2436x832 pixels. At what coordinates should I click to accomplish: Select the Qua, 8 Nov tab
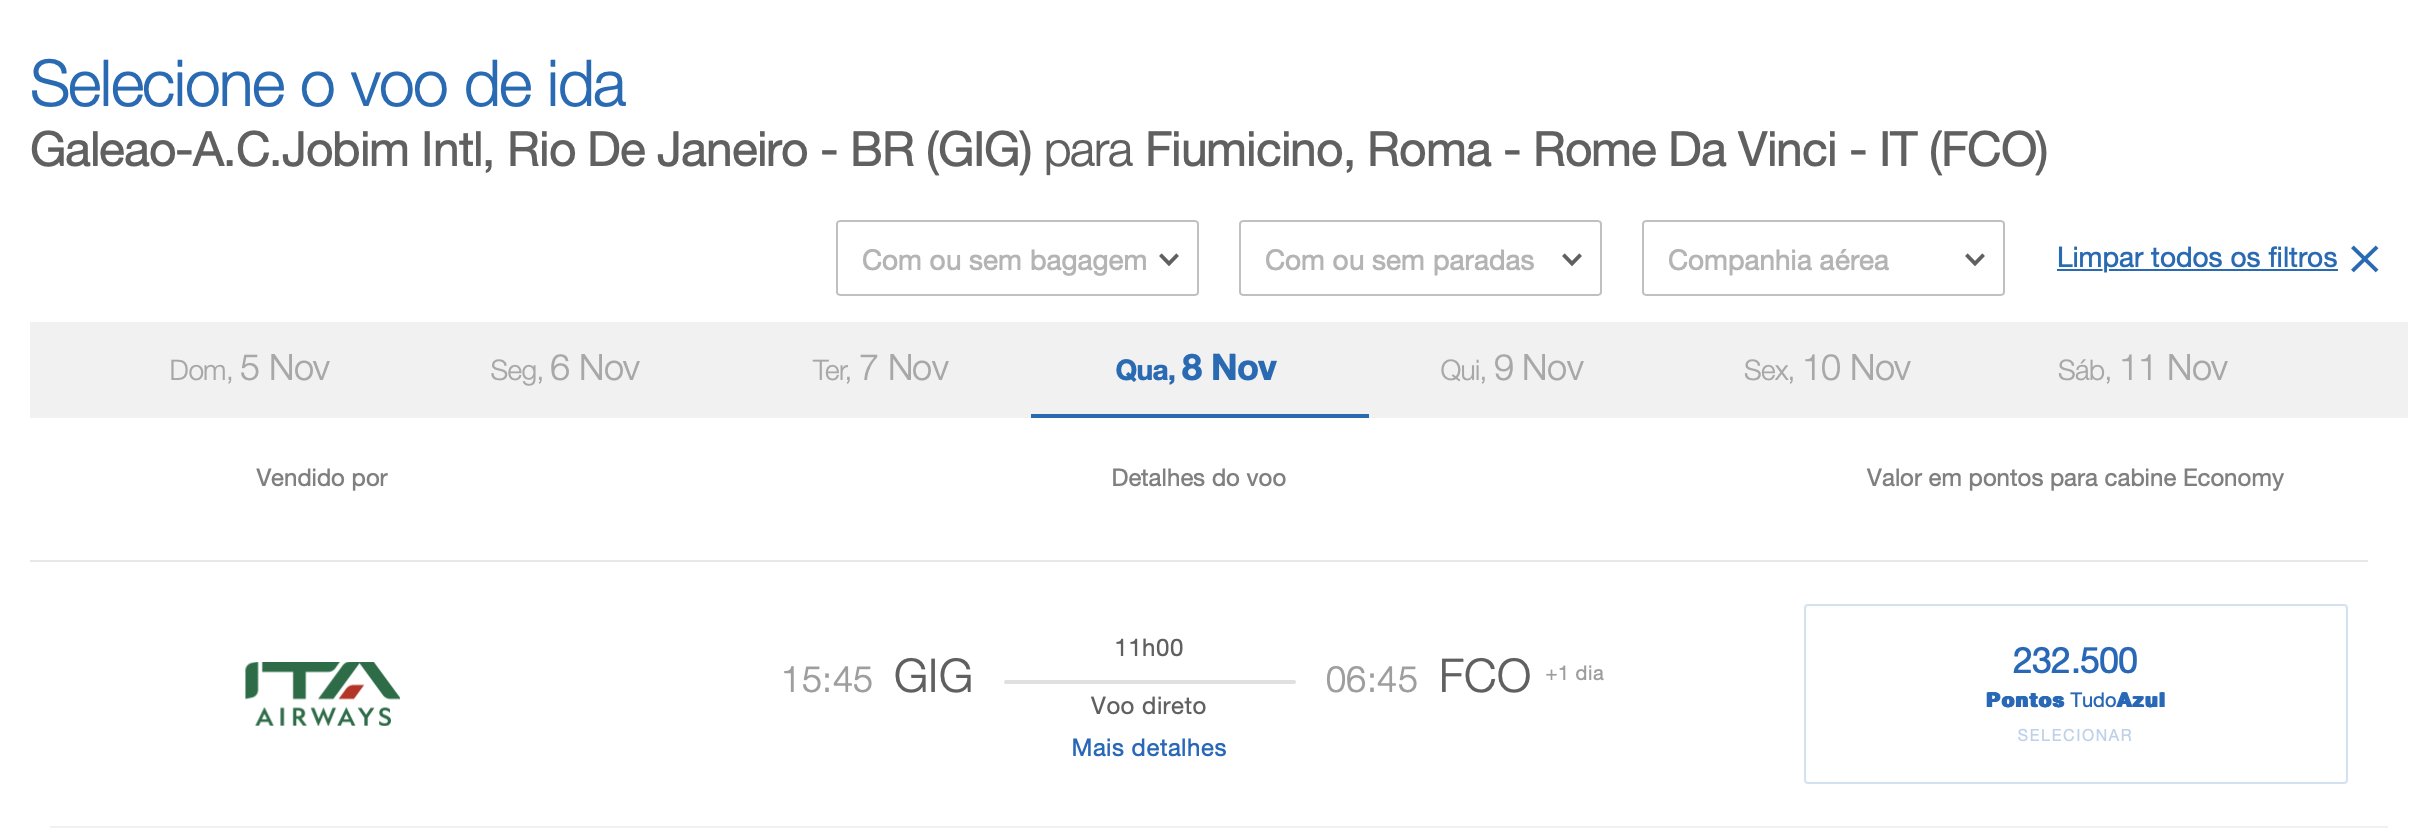(x=1197, y=369)
